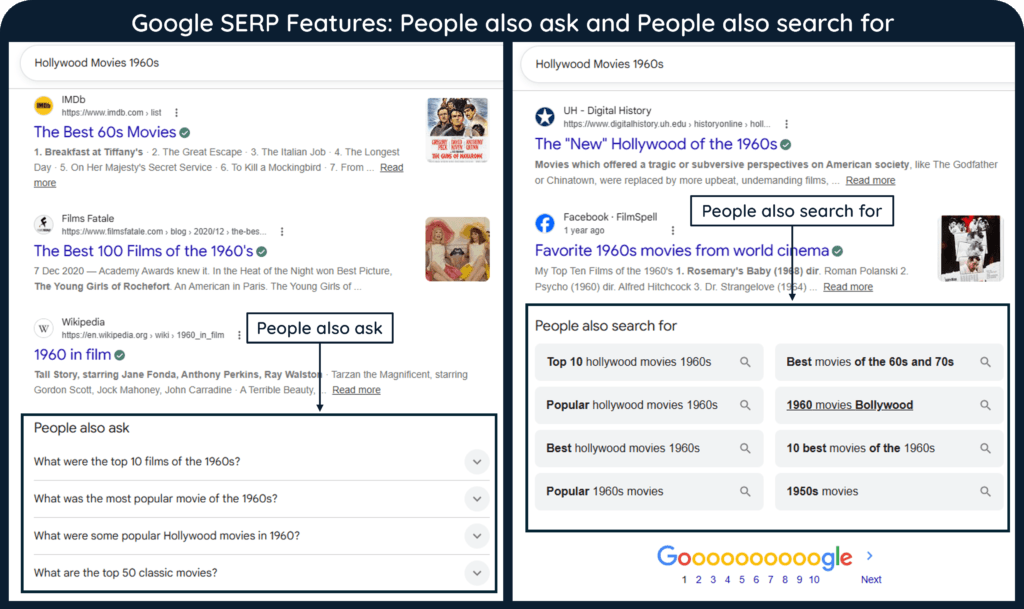Click the next-page arrow beside Google logo
The width and height of the screenshot is (1024, 609).
[869, 556]
